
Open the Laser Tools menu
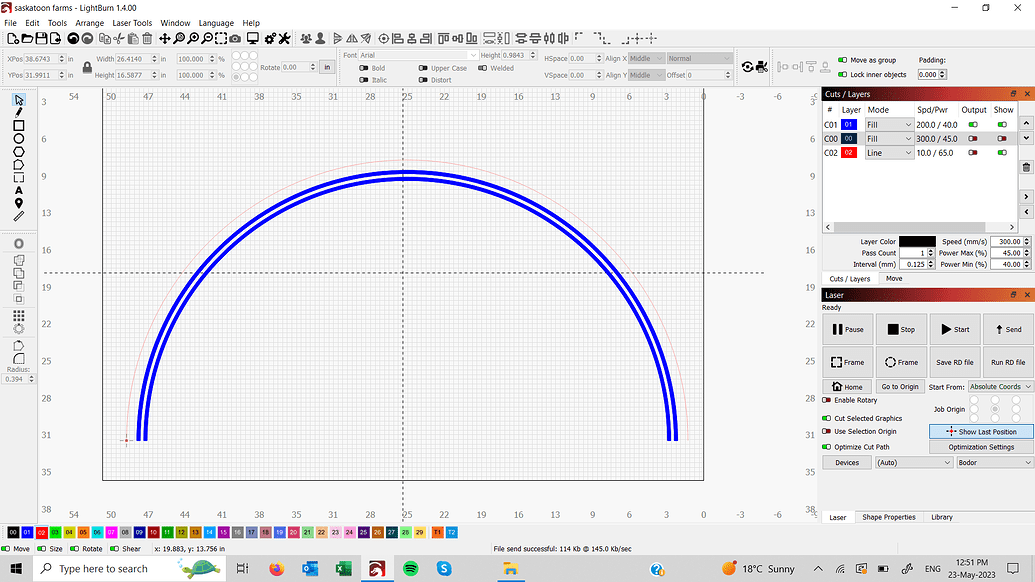(x=131, y=22)
